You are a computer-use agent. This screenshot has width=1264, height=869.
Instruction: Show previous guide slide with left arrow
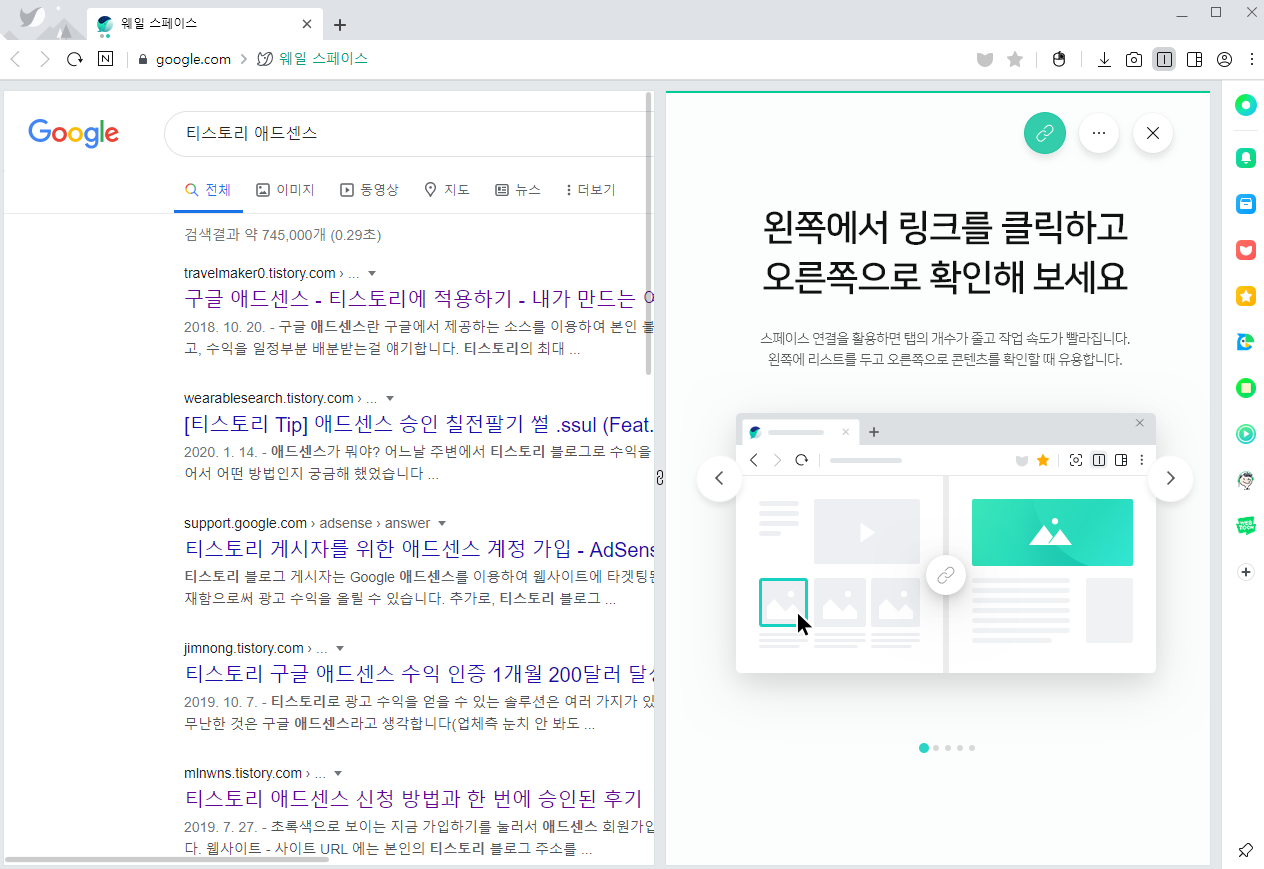coord(719,478)
